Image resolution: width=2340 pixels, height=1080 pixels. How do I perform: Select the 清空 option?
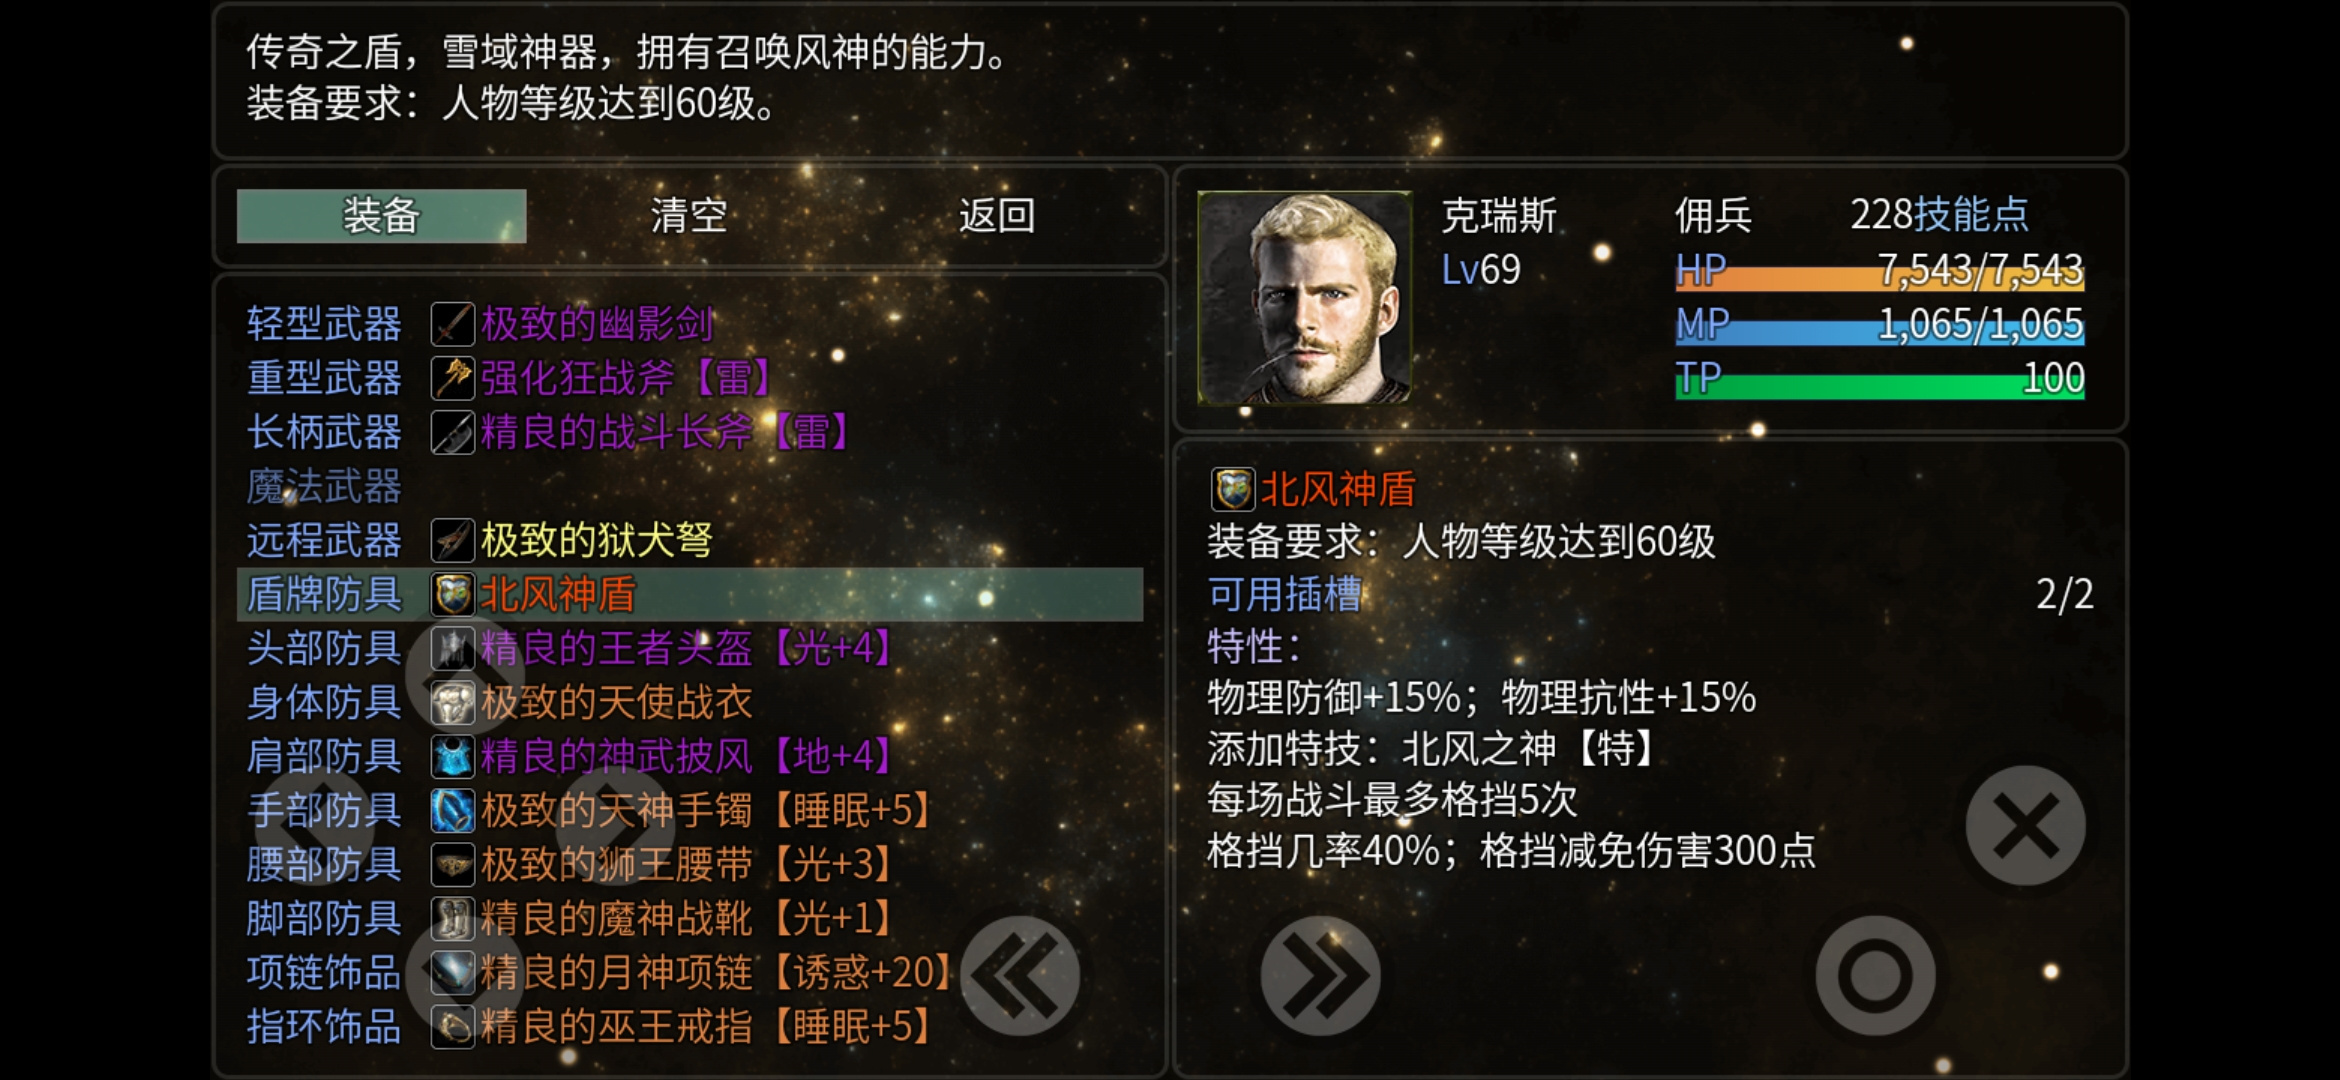[689, 215]
